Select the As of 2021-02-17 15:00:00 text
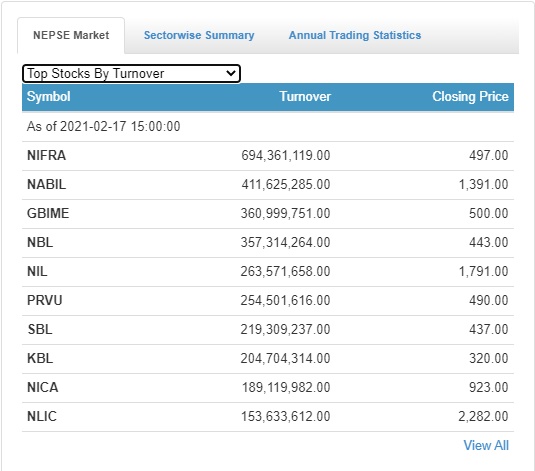This screenshot has width=535, height=471. point(103,126)
